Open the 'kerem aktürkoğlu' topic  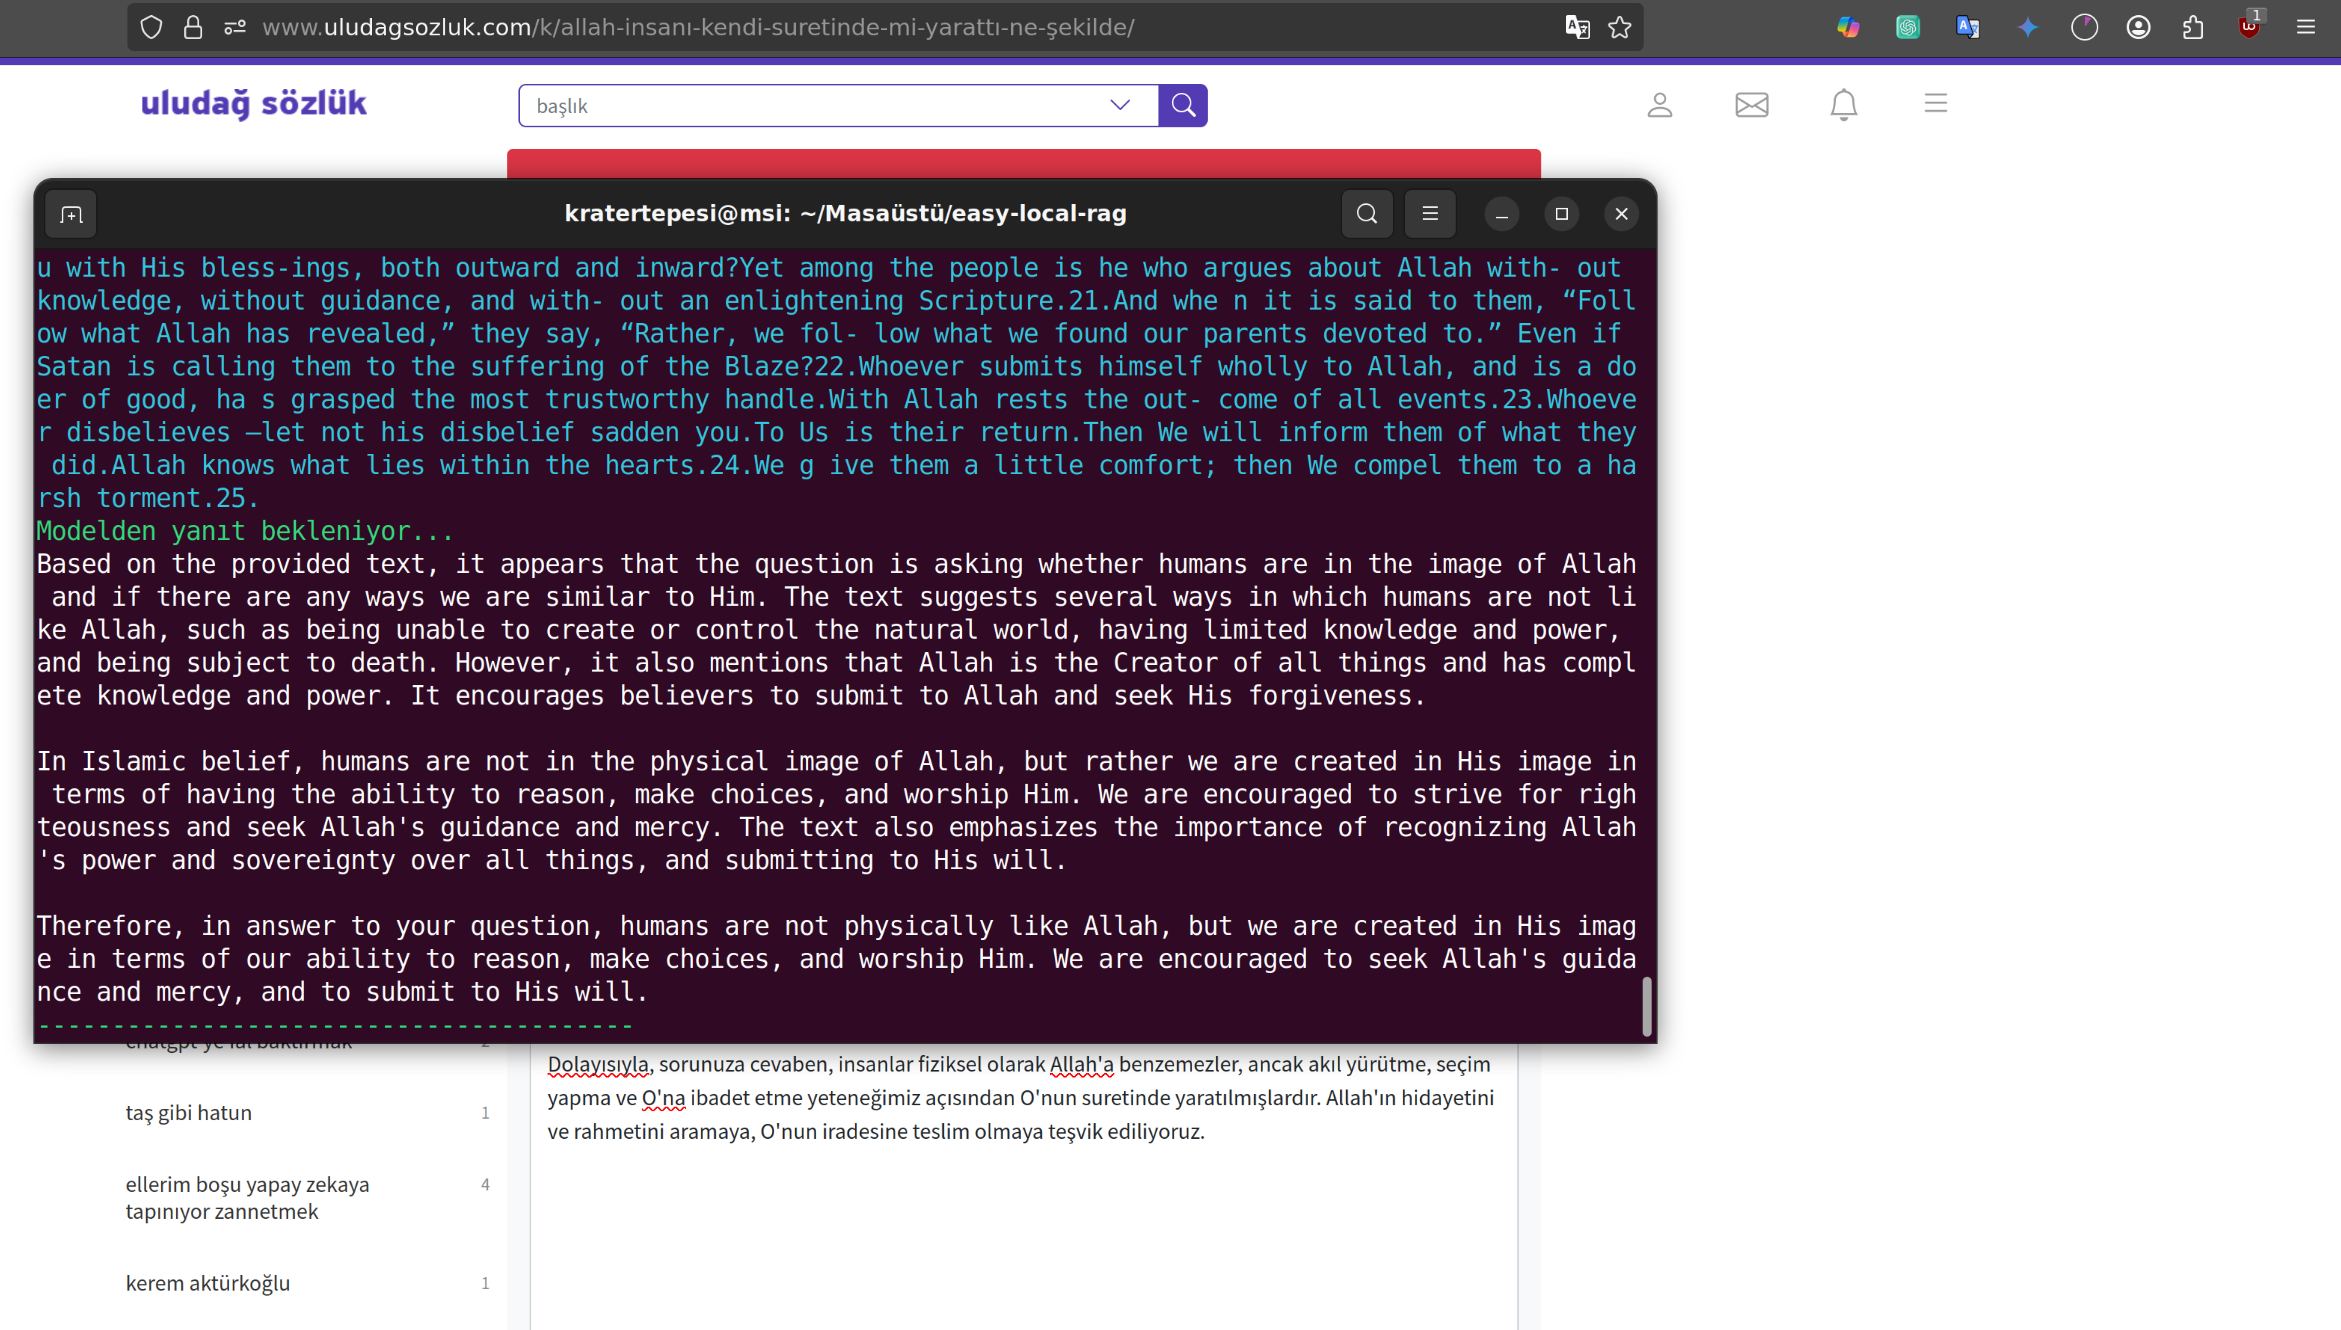tap(208, 1282)
